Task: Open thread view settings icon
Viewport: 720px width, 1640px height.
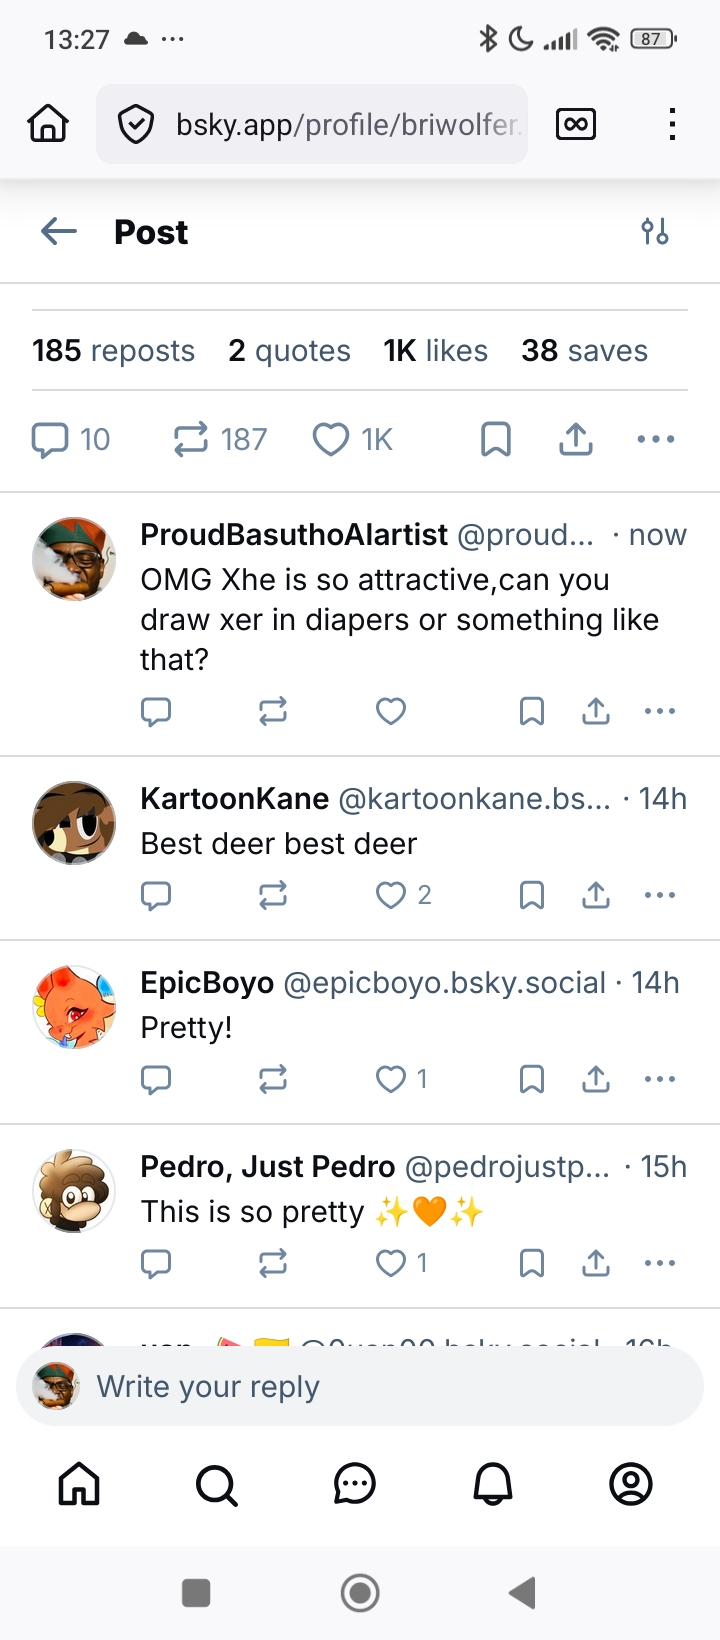Action: pyautogui.click(x=655, y=232)
